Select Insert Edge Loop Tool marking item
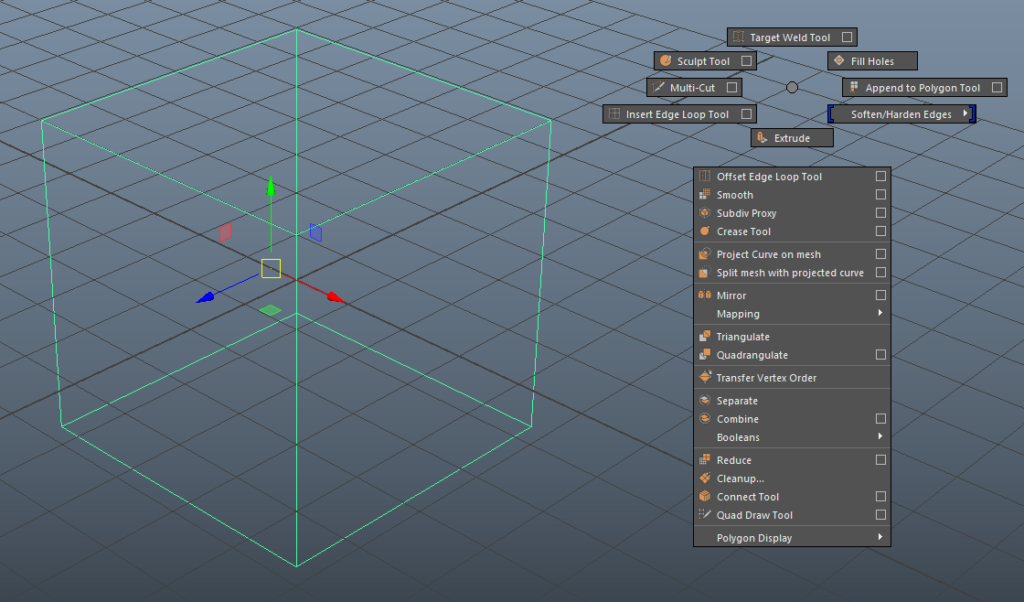 [679, 114]
